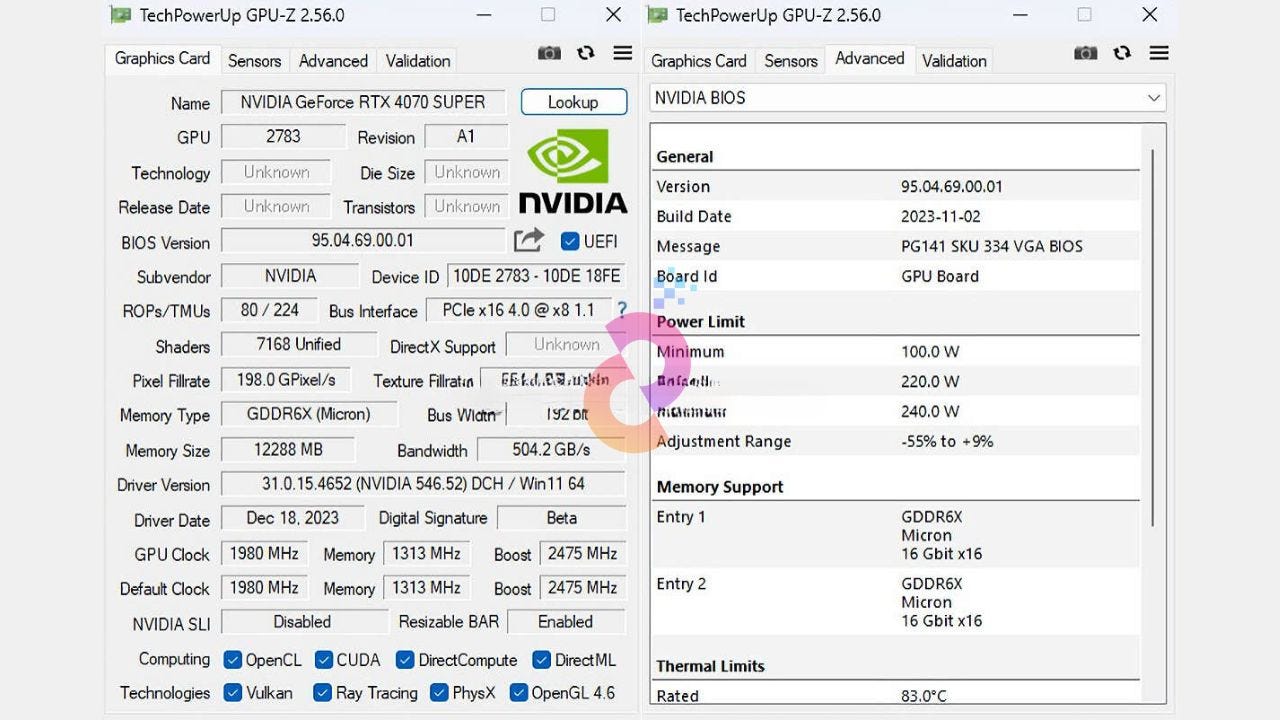1280x720 pixels.
Task: Open the hamburger menu in left GPU-Z window
Action: [623, 53]
